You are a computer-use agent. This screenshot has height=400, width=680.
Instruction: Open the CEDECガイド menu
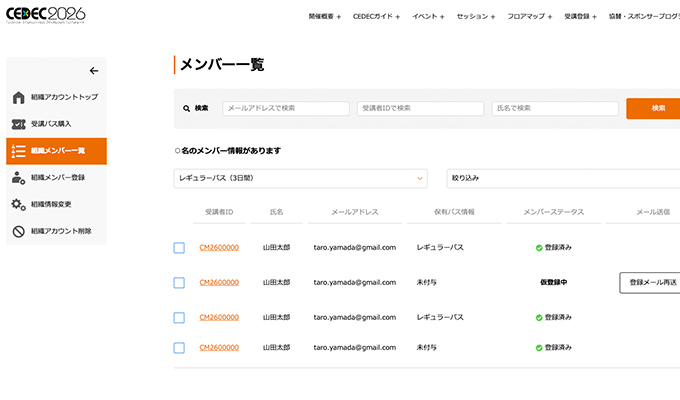tap(376, 16)
